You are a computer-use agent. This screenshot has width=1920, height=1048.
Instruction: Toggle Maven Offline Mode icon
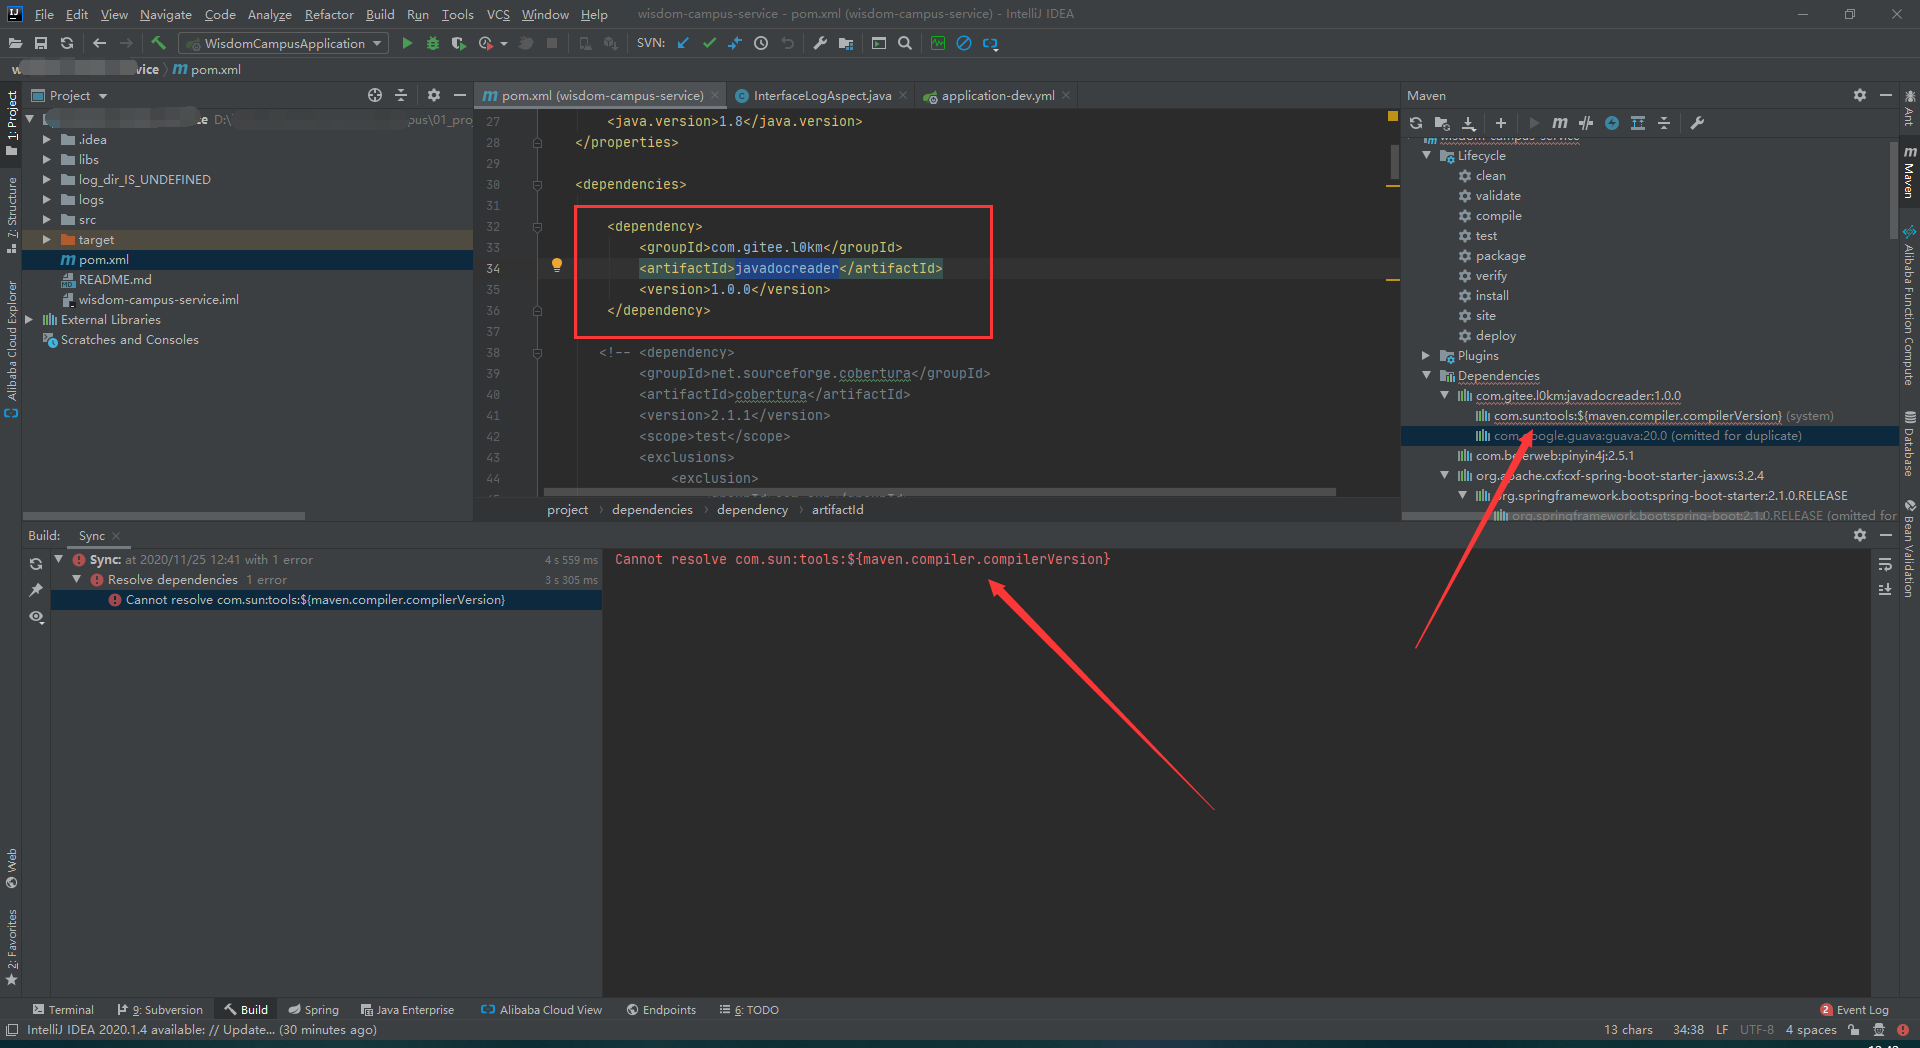click(x=1586, y=123)
